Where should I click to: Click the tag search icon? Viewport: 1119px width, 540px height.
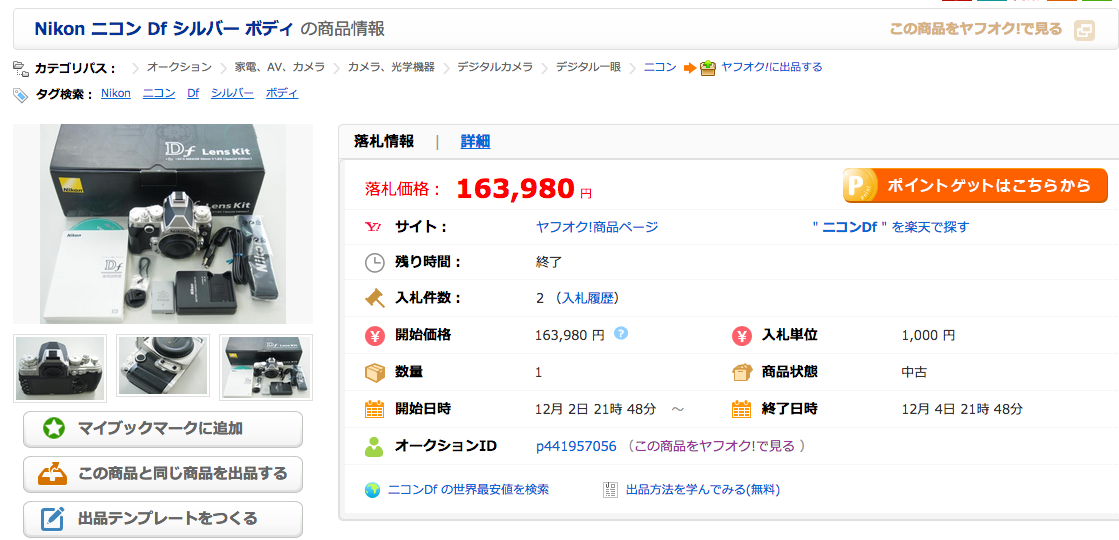21,94
